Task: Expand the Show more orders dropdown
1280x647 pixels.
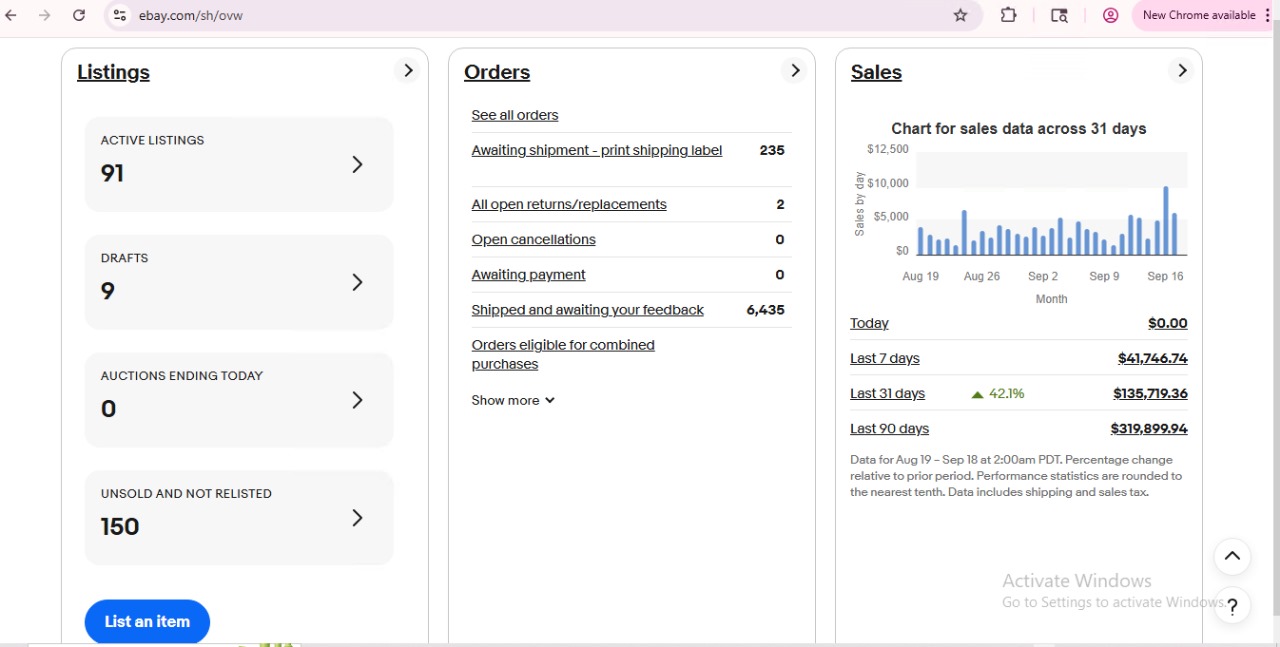Action: pyautogui.click(x=513, y=400)
